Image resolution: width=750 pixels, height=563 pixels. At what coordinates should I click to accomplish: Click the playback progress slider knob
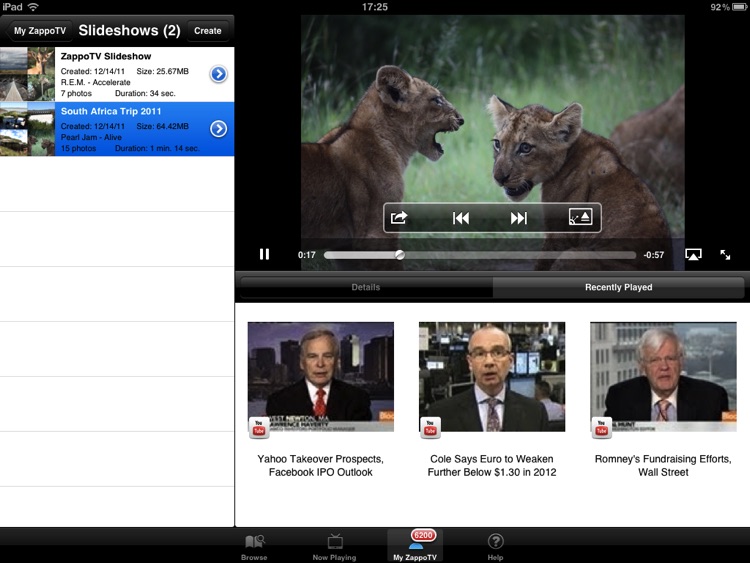pyautogui.click(x=400, y=255)
